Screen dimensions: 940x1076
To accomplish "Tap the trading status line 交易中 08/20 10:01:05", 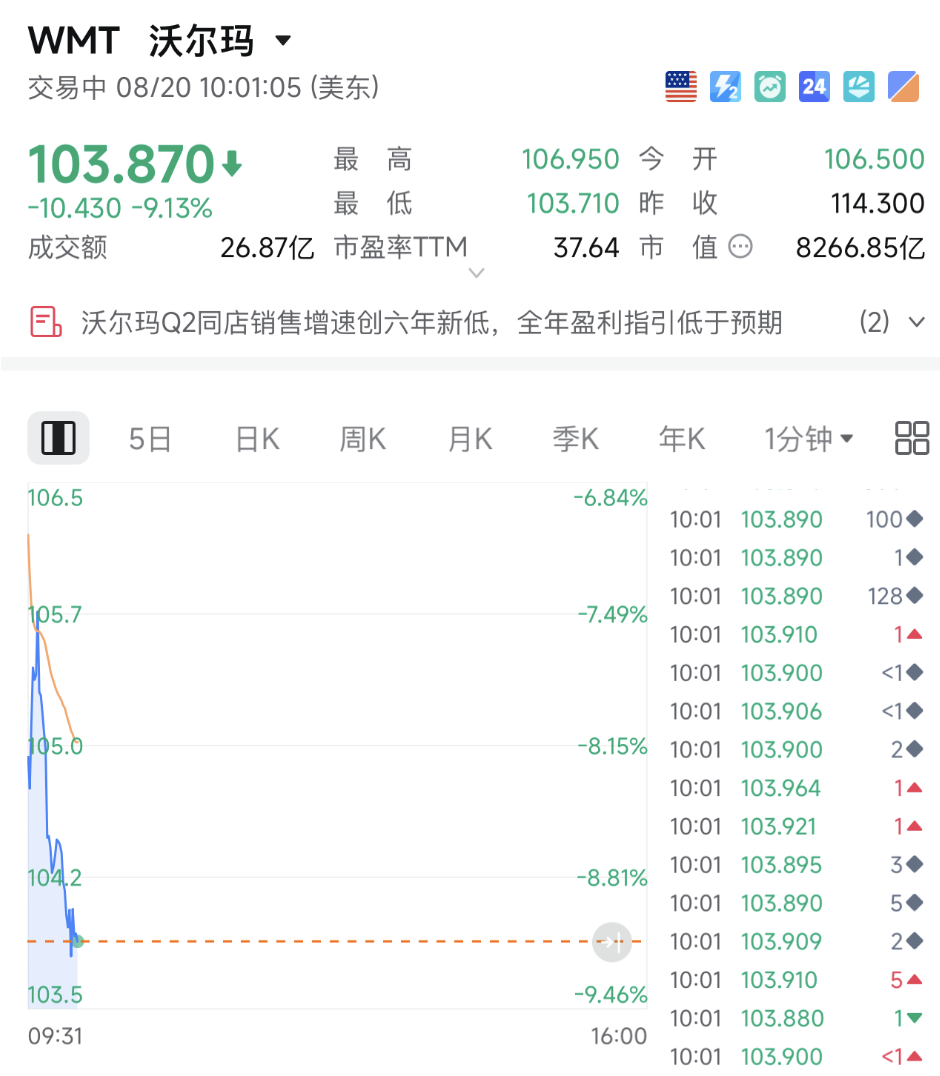I will [204, 88].
